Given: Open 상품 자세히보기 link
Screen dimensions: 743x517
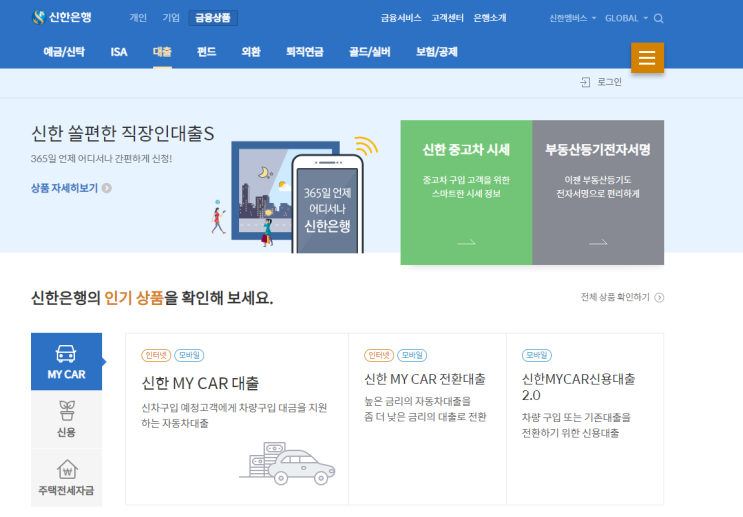Looking at the screenshot, I should 64,188.
